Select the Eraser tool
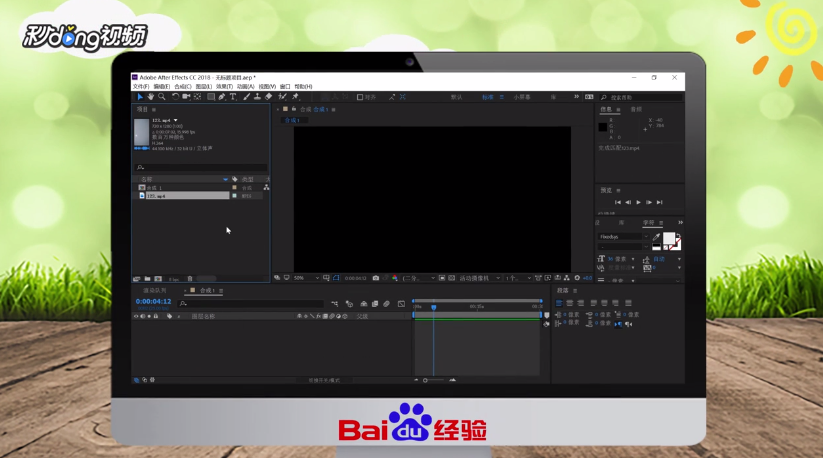Image resolution: width=823 pixels, height=458 pixels. [269, 97]
